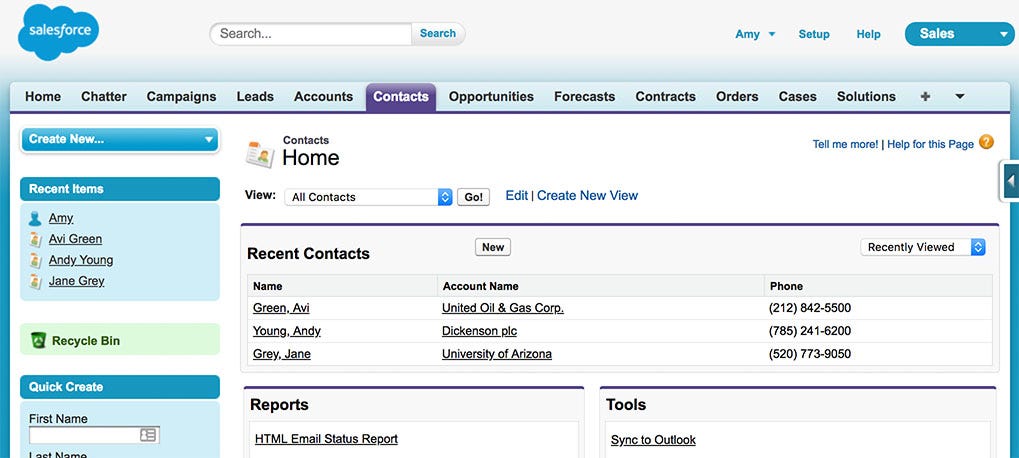
Task: Open contact Green, Avi in table
Action: pyautogui.click(x=281, y=308)
